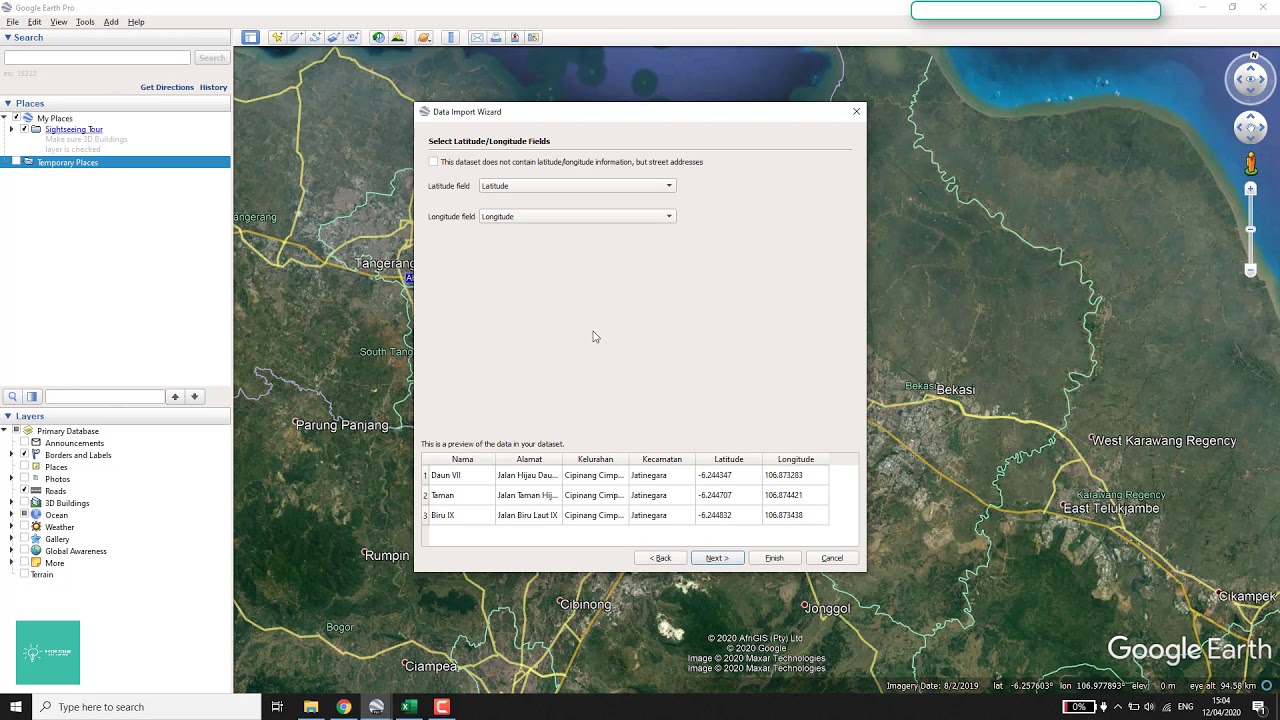
Task: Open the Add menu
Action: click(x=111, y=22)
